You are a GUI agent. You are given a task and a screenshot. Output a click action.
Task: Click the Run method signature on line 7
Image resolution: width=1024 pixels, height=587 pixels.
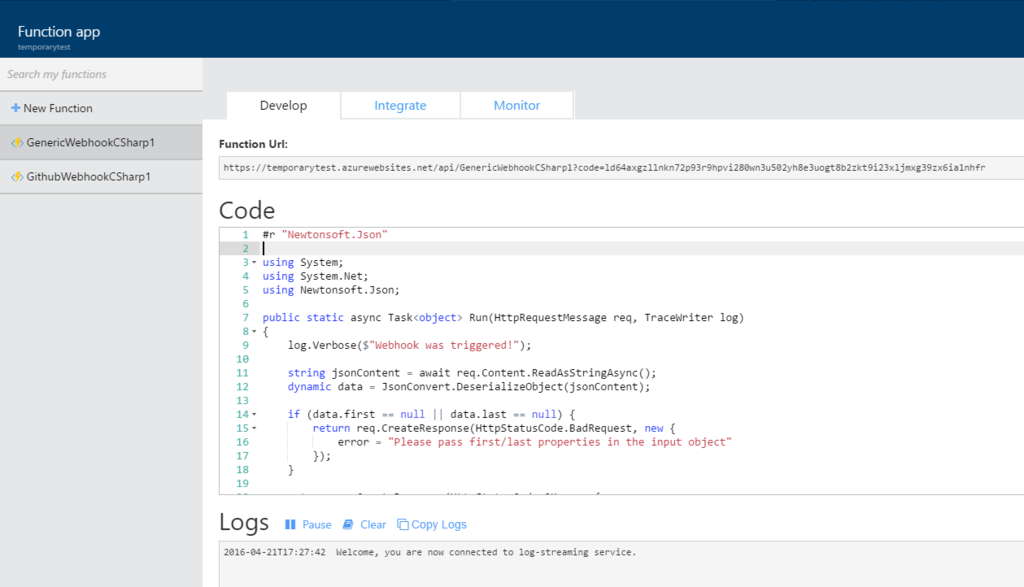click(503, 318)
